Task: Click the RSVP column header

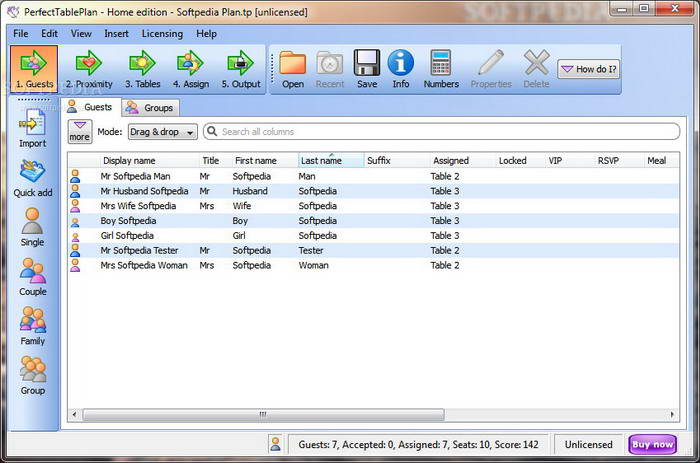Action: pos(619,160)
